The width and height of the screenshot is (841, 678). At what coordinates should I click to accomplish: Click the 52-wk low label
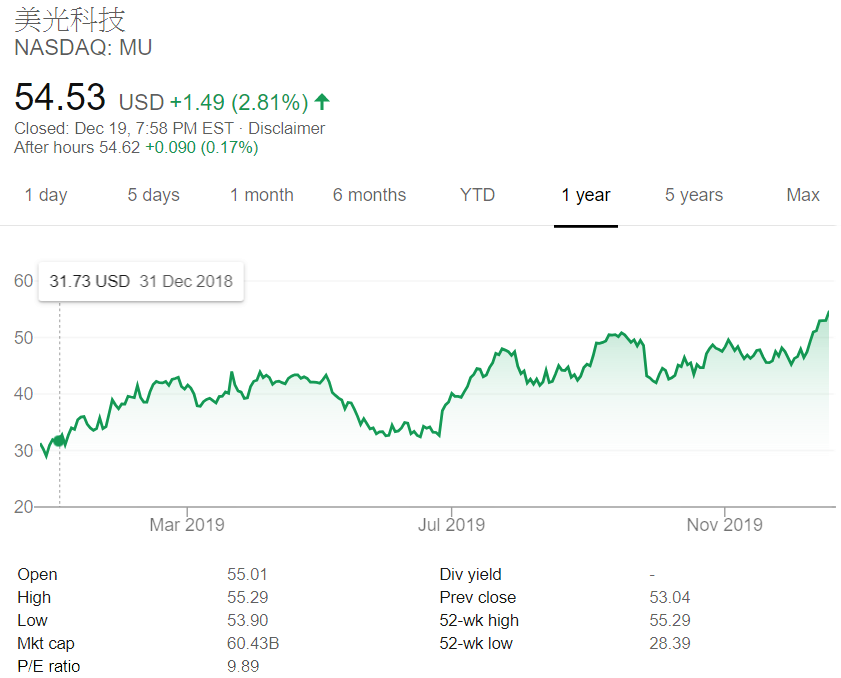tap(476, 644)
